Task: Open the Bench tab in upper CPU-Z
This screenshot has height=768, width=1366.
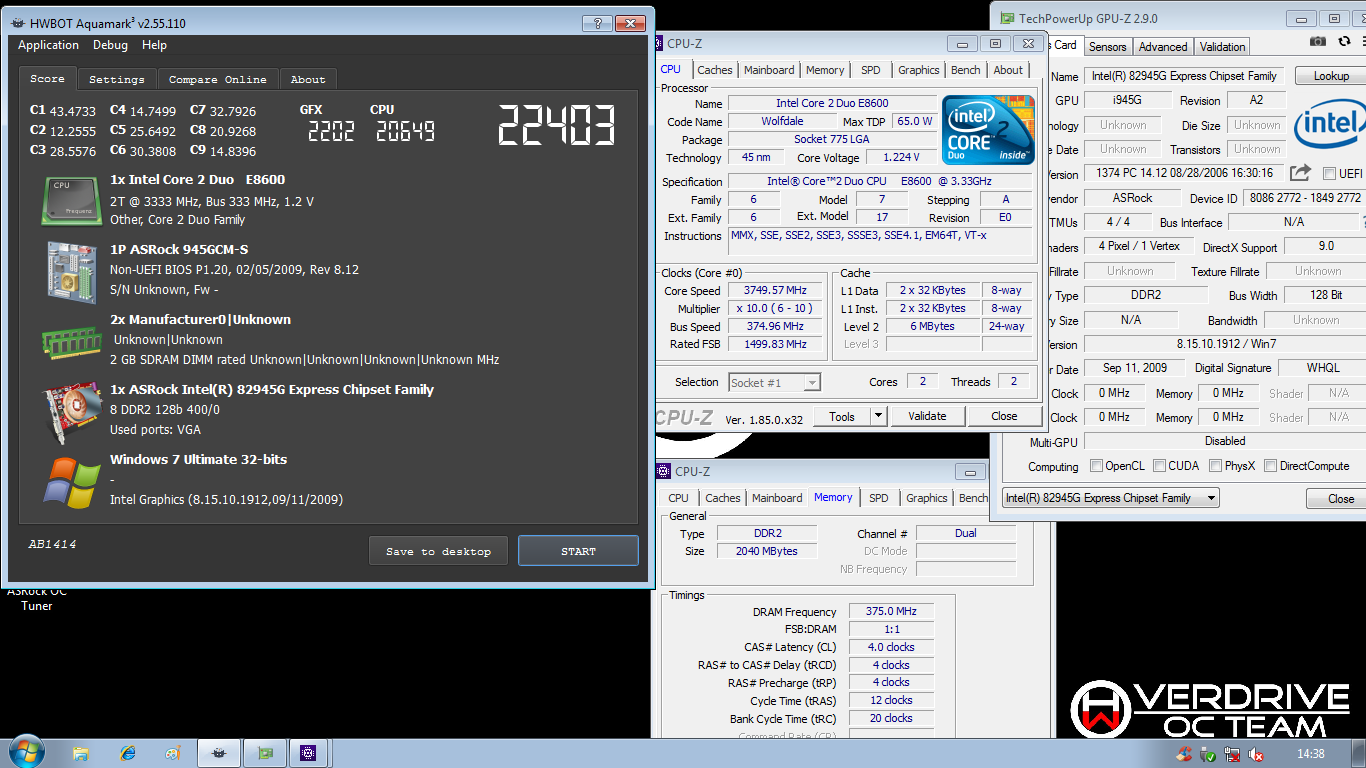Action: pyautogui.click(x=966, y=70)
